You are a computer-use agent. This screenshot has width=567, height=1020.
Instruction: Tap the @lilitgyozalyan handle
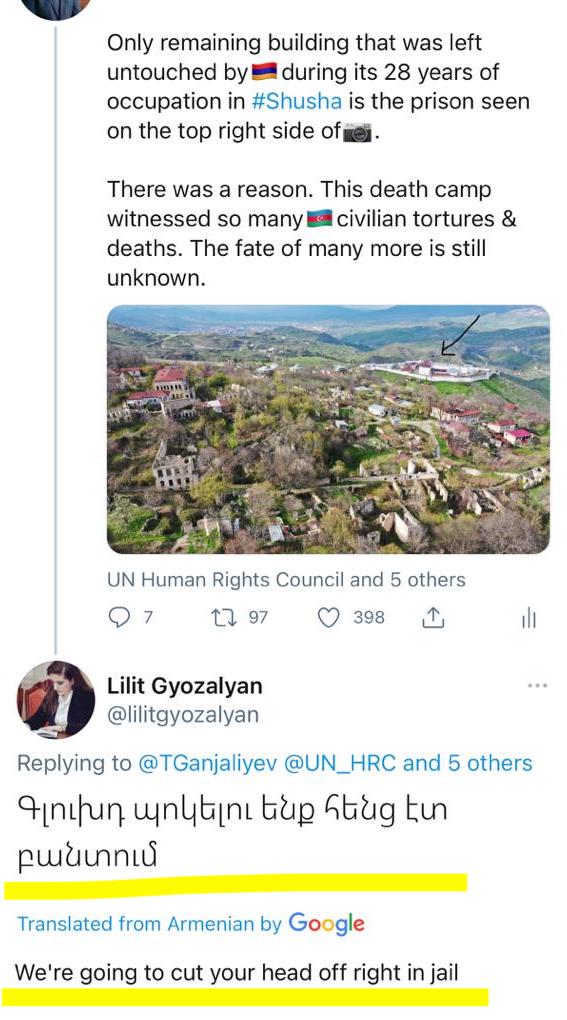tap(183, 715)
